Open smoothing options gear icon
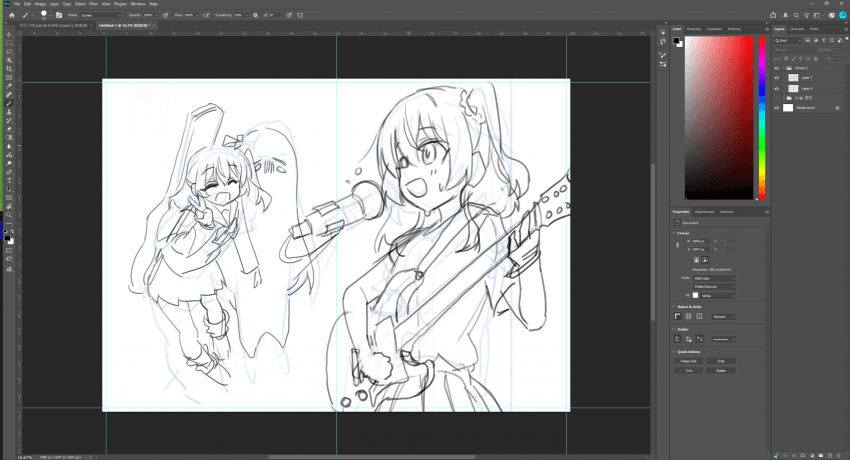 pos(255,15)
